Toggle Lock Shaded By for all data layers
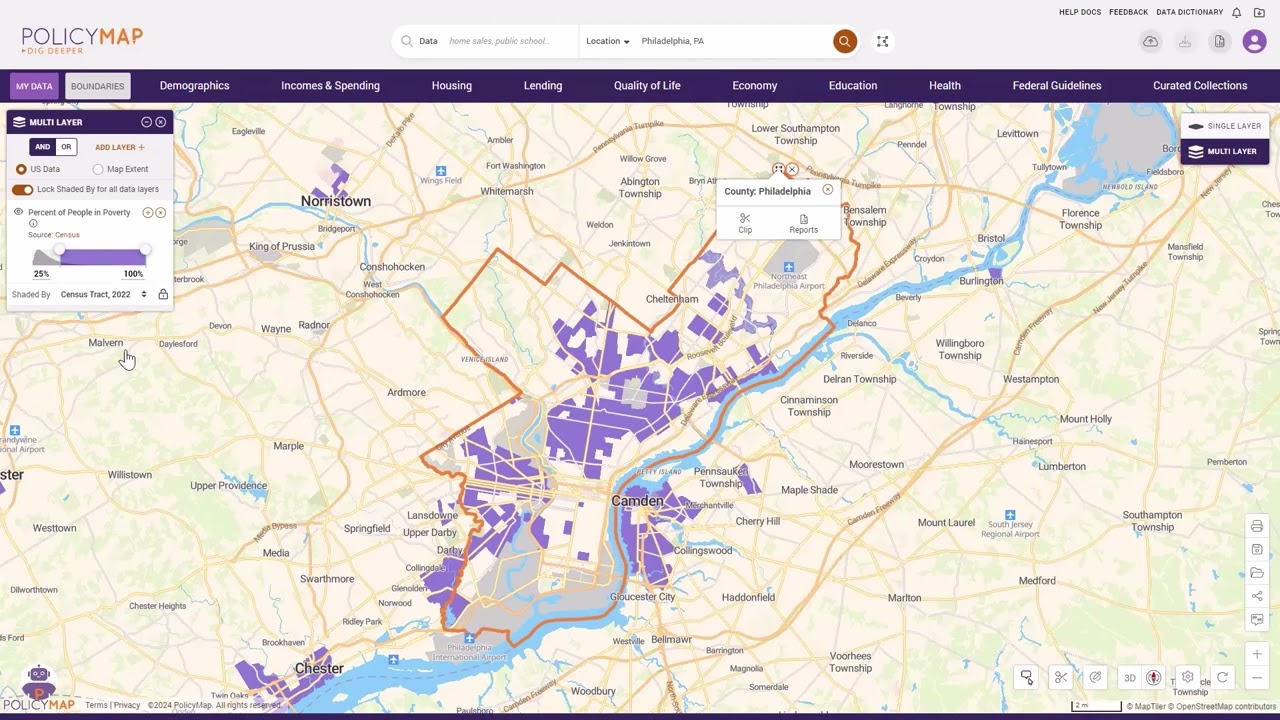This screenshot has width=1280, height=720. click(x=22, y=189)
